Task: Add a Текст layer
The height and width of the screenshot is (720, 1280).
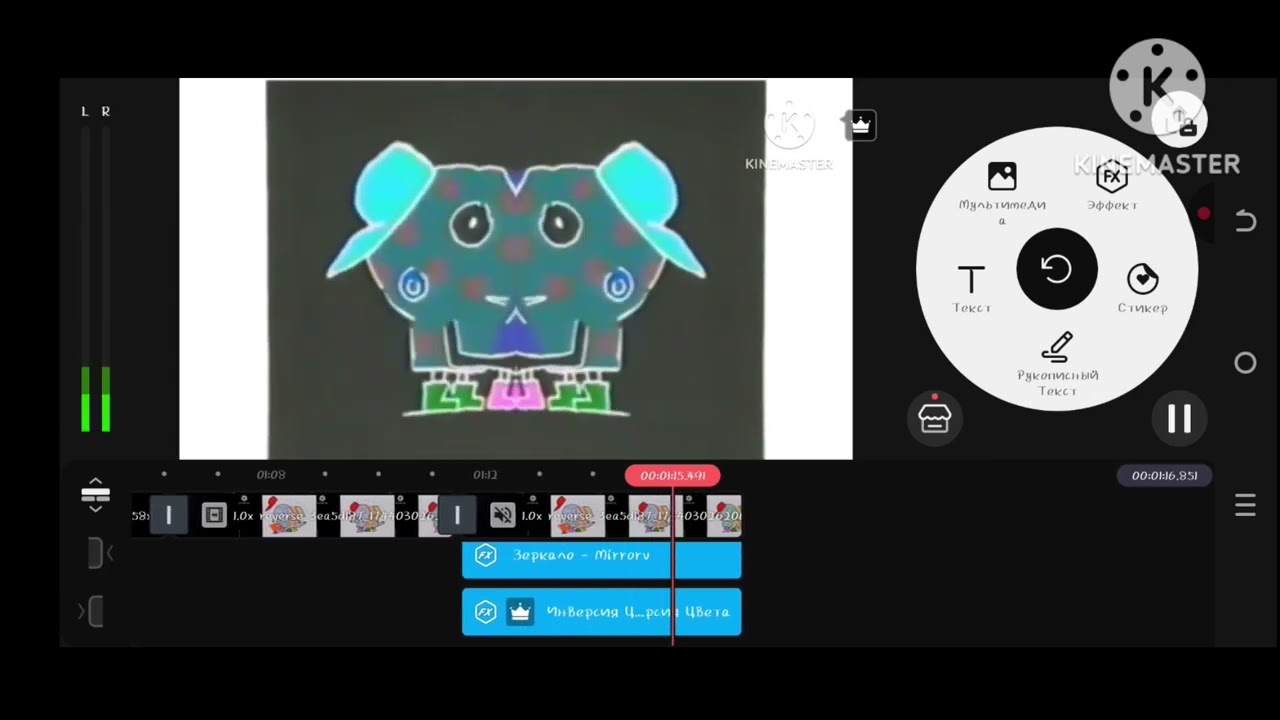Action: click(x=971, y=289)
